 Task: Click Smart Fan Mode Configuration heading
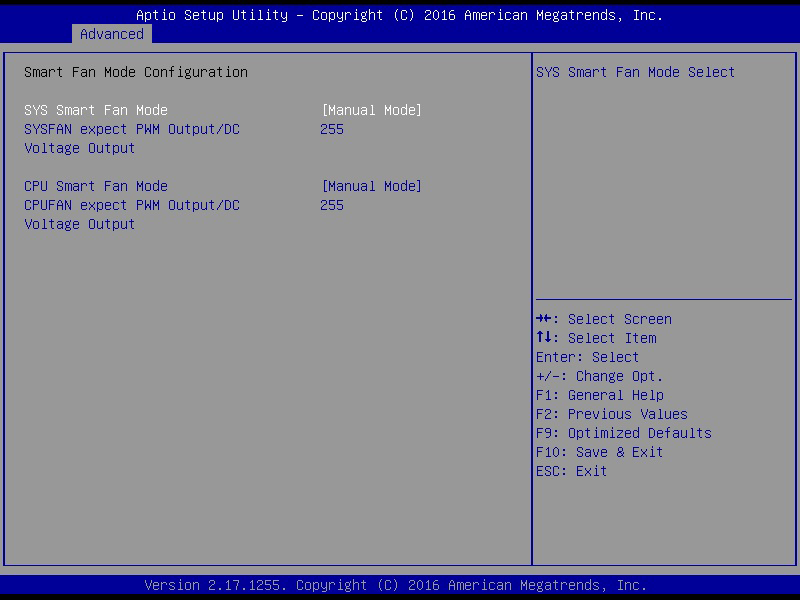pyautogui.click(x=136, y=72)
